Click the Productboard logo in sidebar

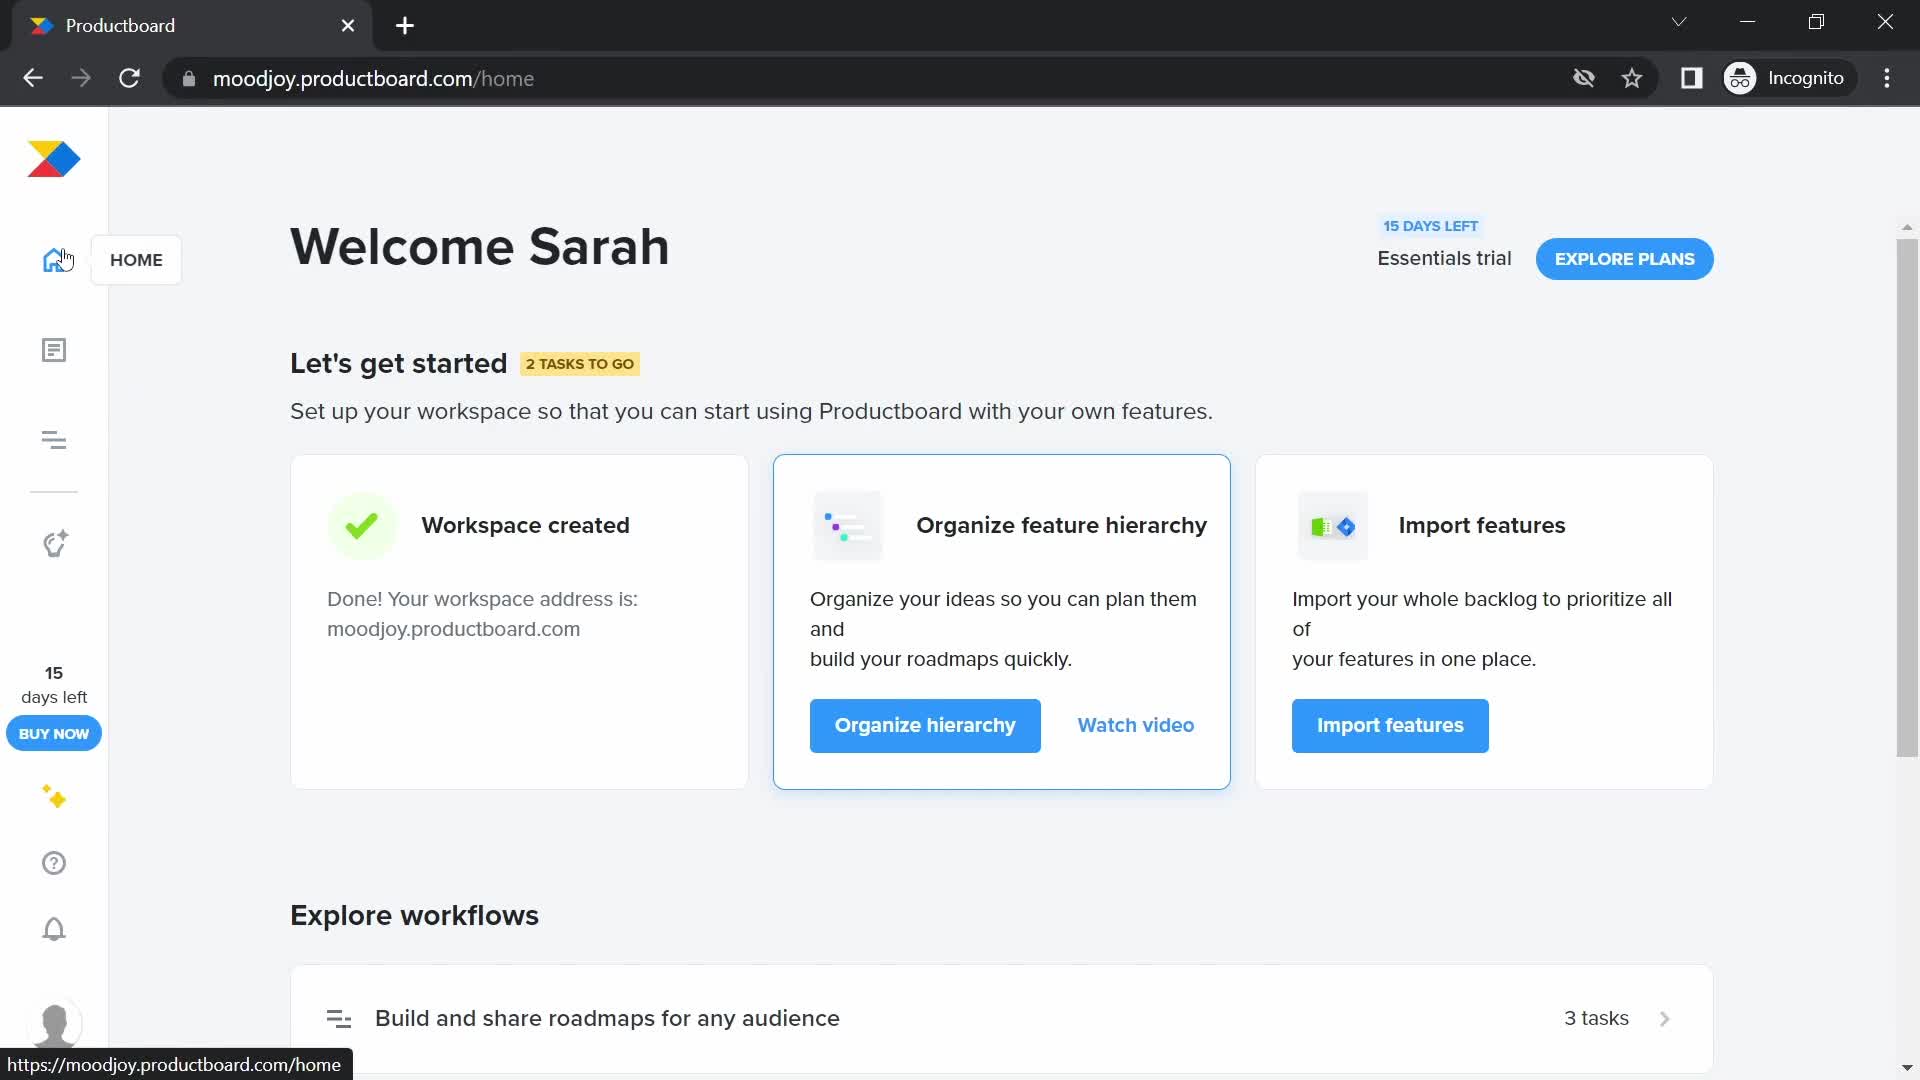click(54, 159)
